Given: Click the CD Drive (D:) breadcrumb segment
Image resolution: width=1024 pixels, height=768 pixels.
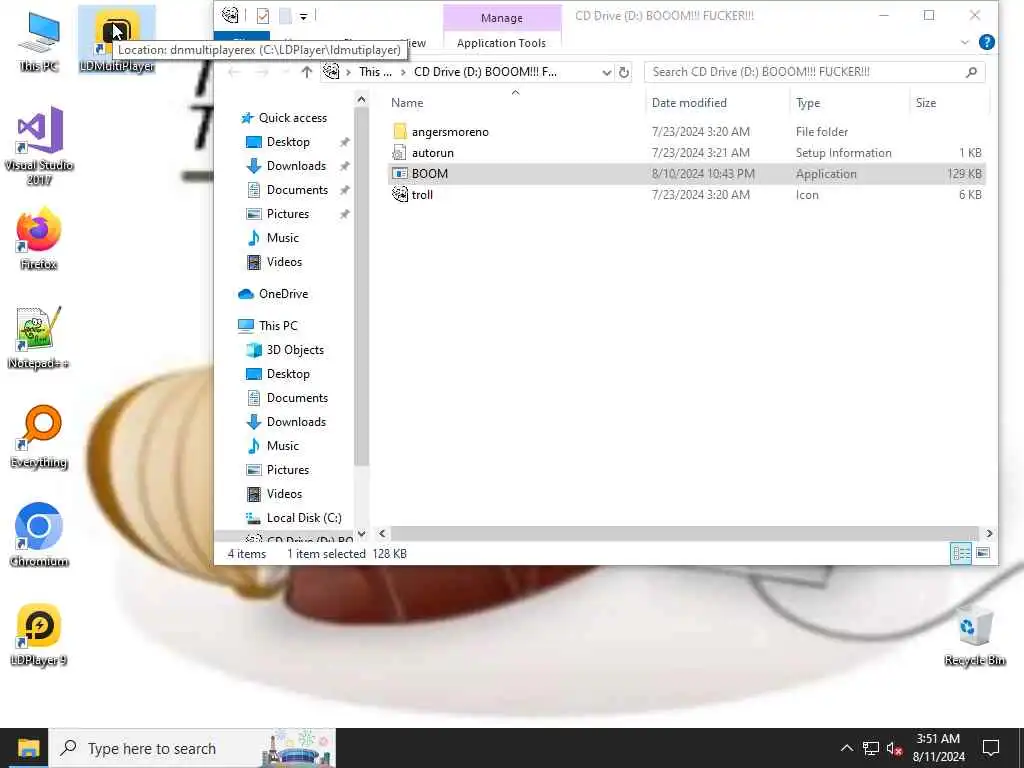Looking at the screenshot, I should coord(485,72).
